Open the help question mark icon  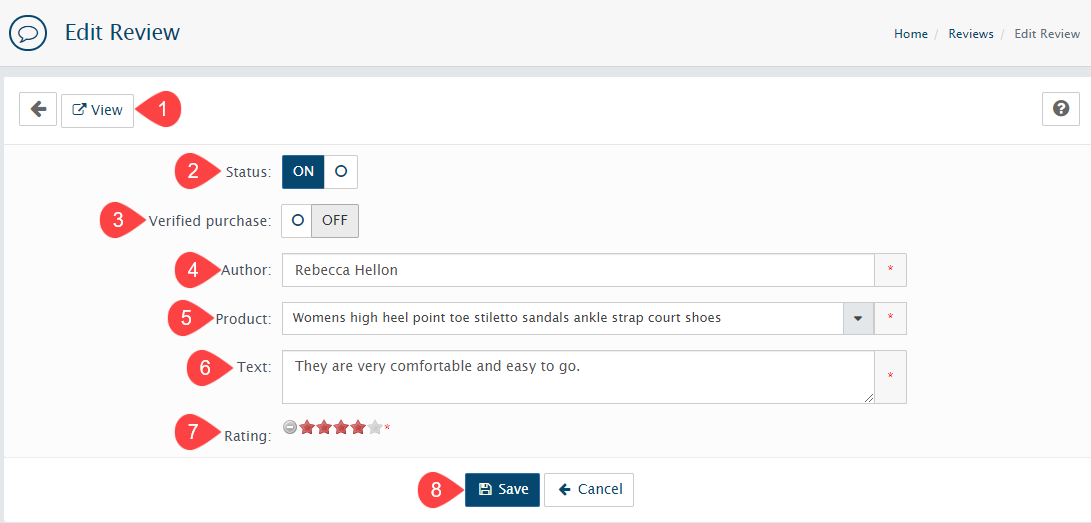click(x=1060, y=108)
